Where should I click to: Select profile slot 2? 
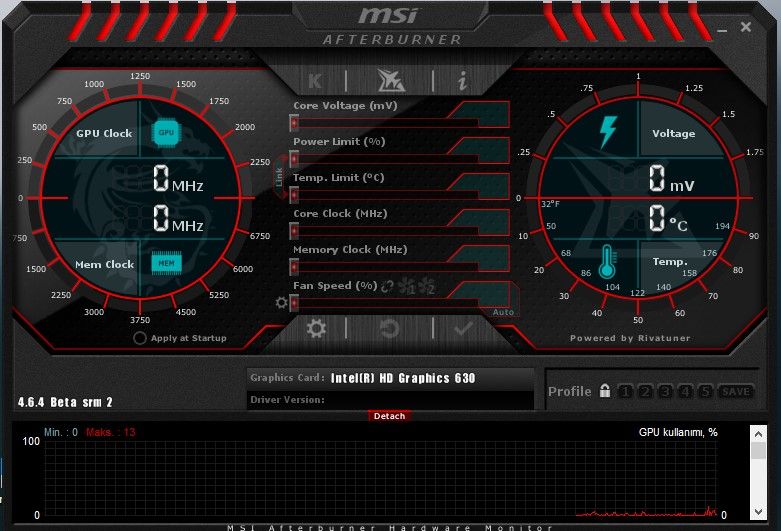click(645, 392)
